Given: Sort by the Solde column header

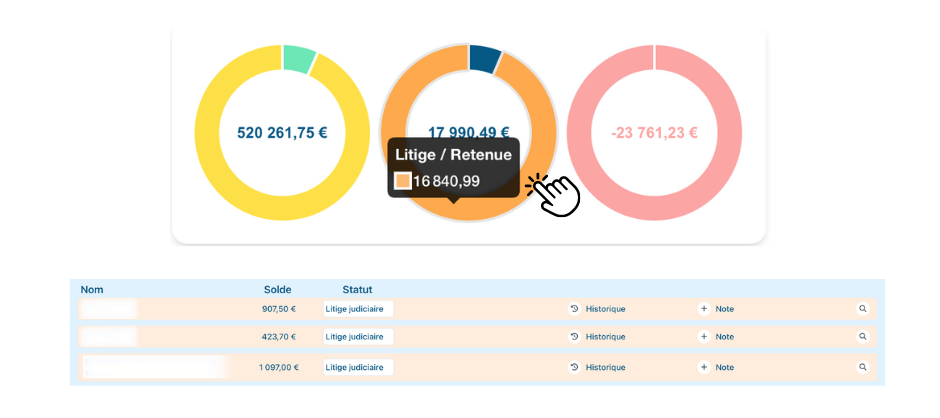Looking at the screenshot, I should coord(277,290).
